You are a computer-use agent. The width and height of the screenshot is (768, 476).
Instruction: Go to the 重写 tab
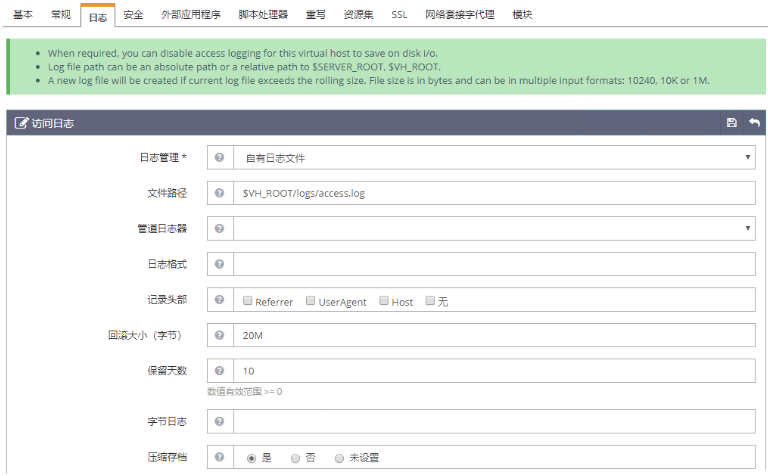click(x=315, y=15)
